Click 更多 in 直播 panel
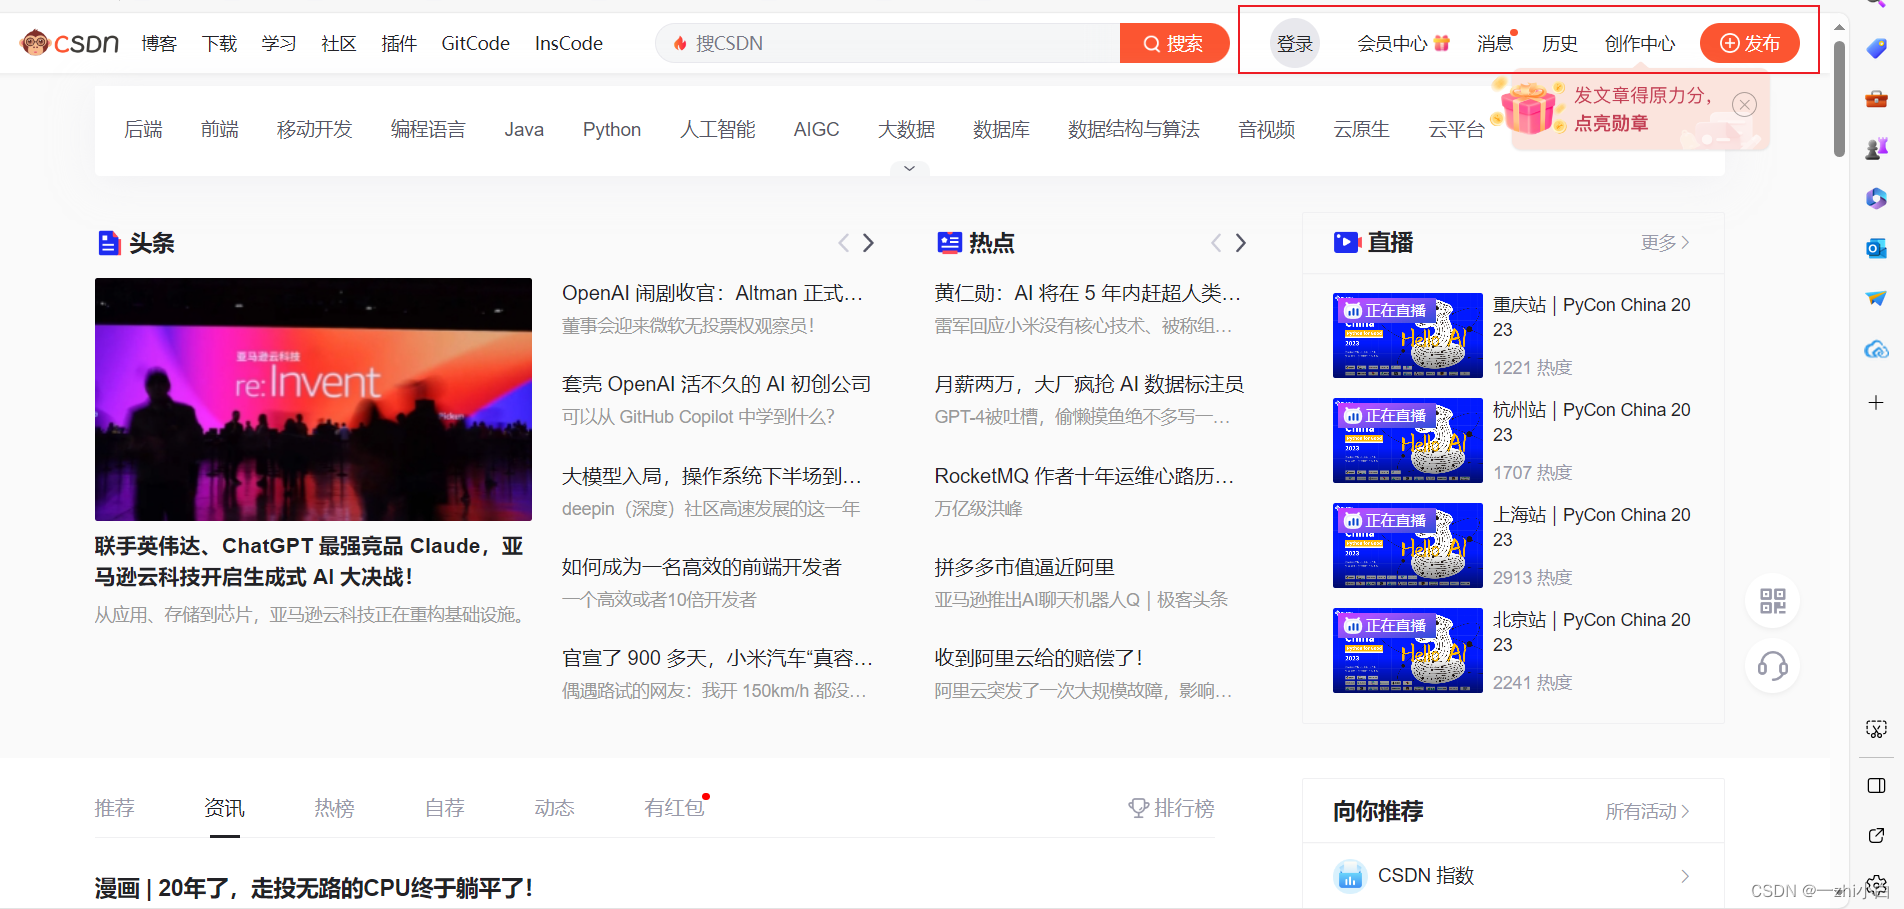The width and height of the screenshot is (1904, 909). tap(1665, 243)
